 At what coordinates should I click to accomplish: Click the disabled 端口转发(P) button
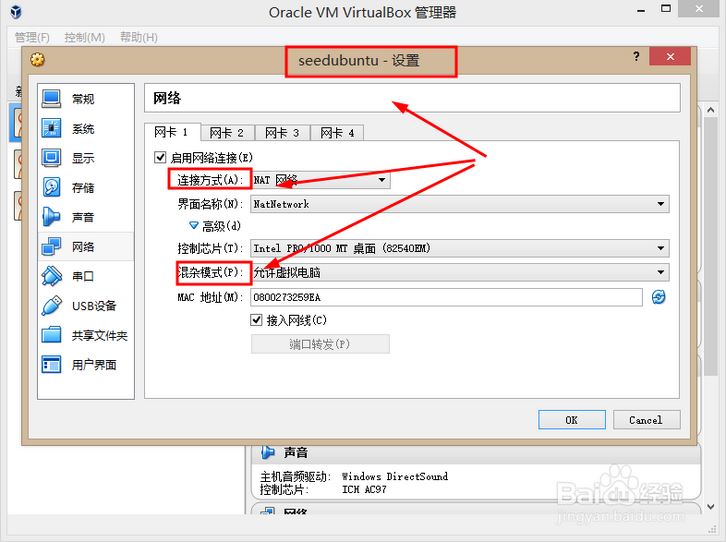320,344
